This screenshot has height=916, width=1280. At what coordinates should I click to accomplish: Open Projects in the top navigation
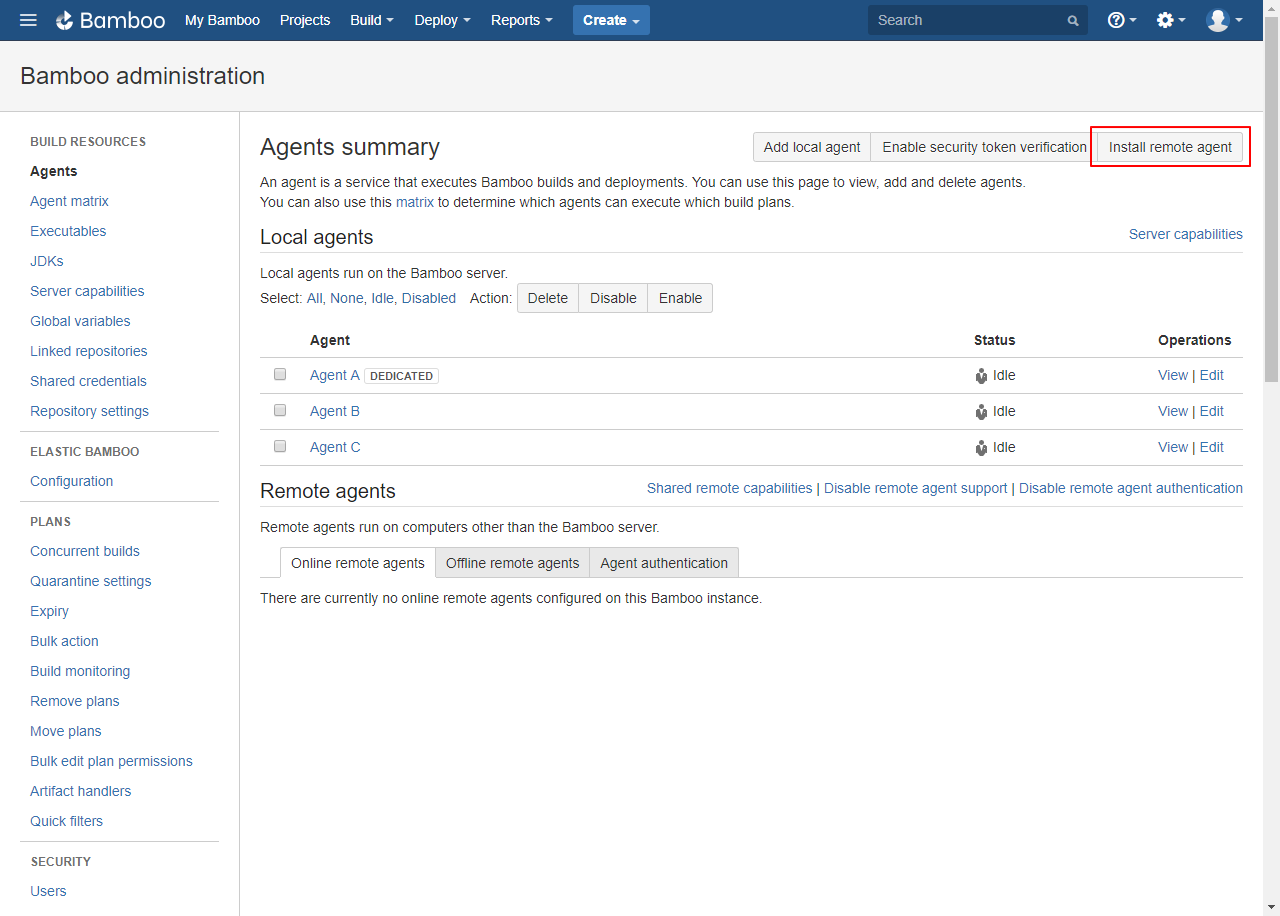(x=305, y=20)
